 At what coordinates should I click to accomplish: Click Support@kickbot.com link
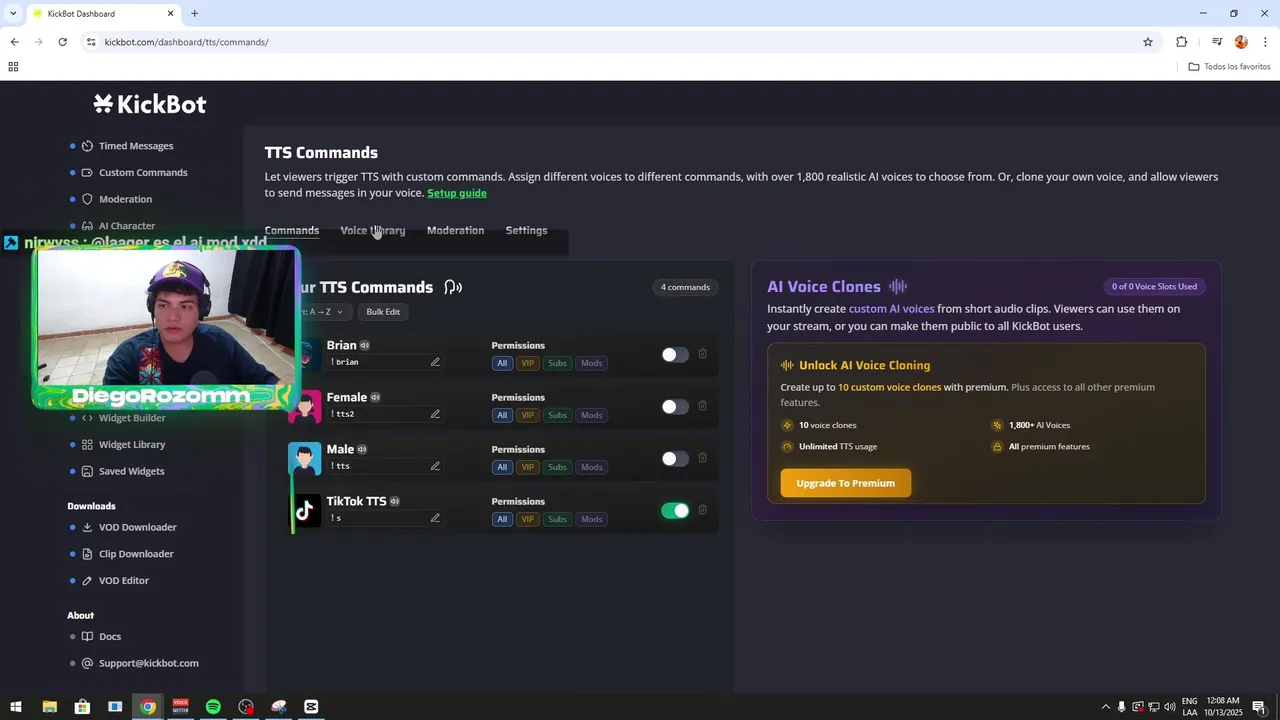pos(149,663)
